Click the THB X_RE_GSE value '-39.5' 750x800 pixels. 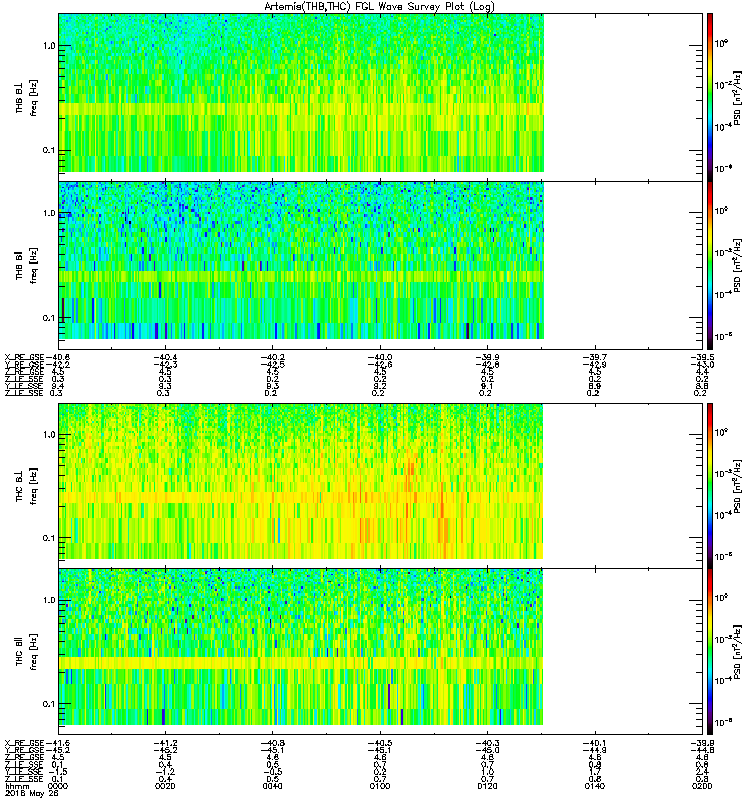pos(703,357)
